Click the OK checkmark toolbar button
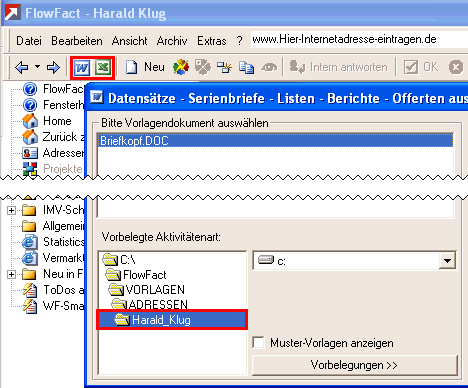 pyautogui.click(x=421, y=67)
